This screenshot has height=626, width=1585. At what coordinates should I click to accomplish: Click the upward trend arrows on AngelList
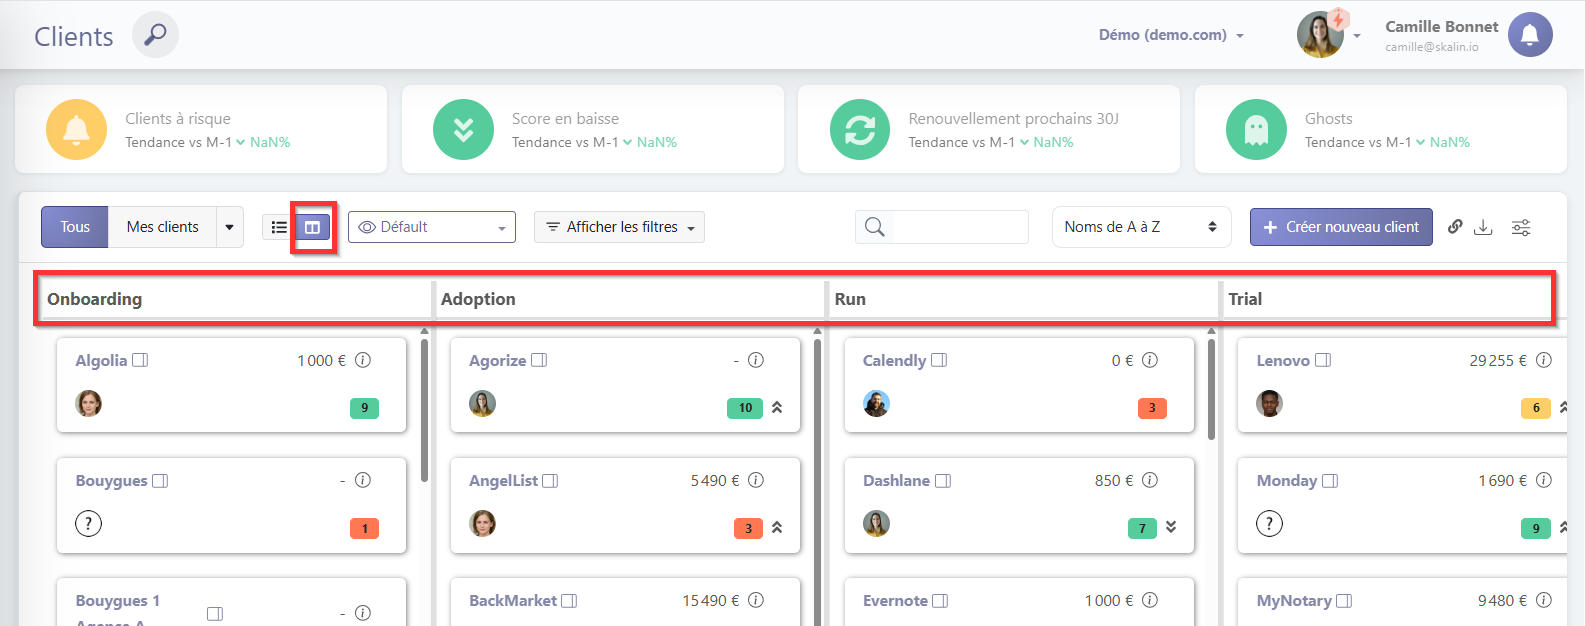pyautogui.click(x=777, y=527)
